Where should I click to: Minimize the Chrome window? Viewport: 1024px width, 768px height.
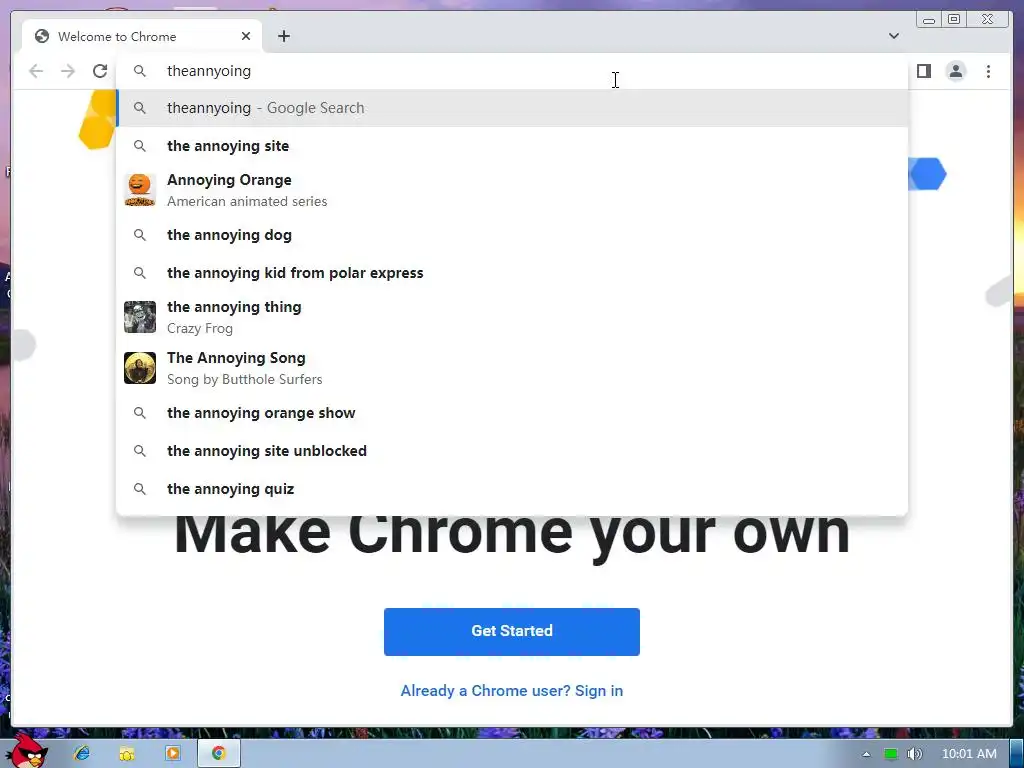(929, 20)
